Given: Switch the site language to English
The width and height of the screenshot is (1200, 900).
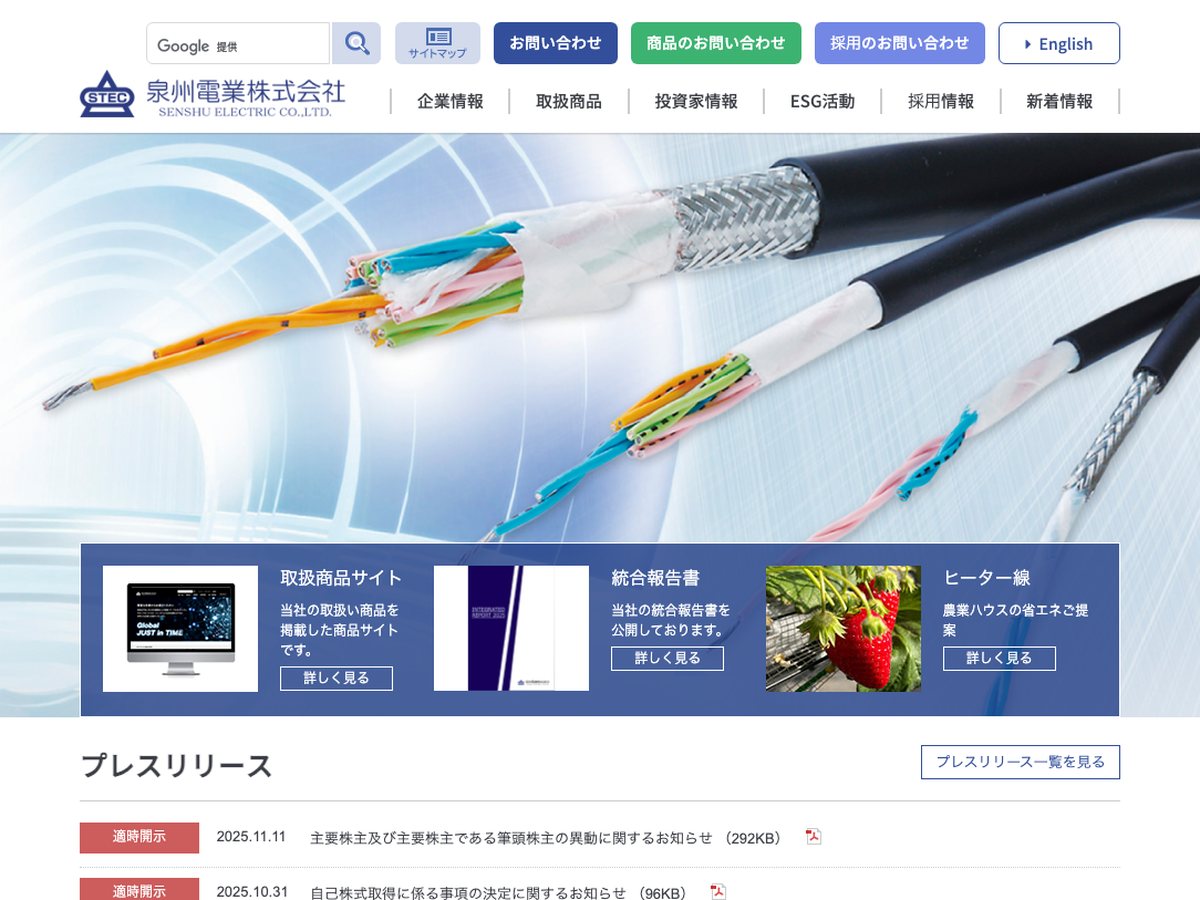Looking at the screenshot, I should coord(1058,44).
